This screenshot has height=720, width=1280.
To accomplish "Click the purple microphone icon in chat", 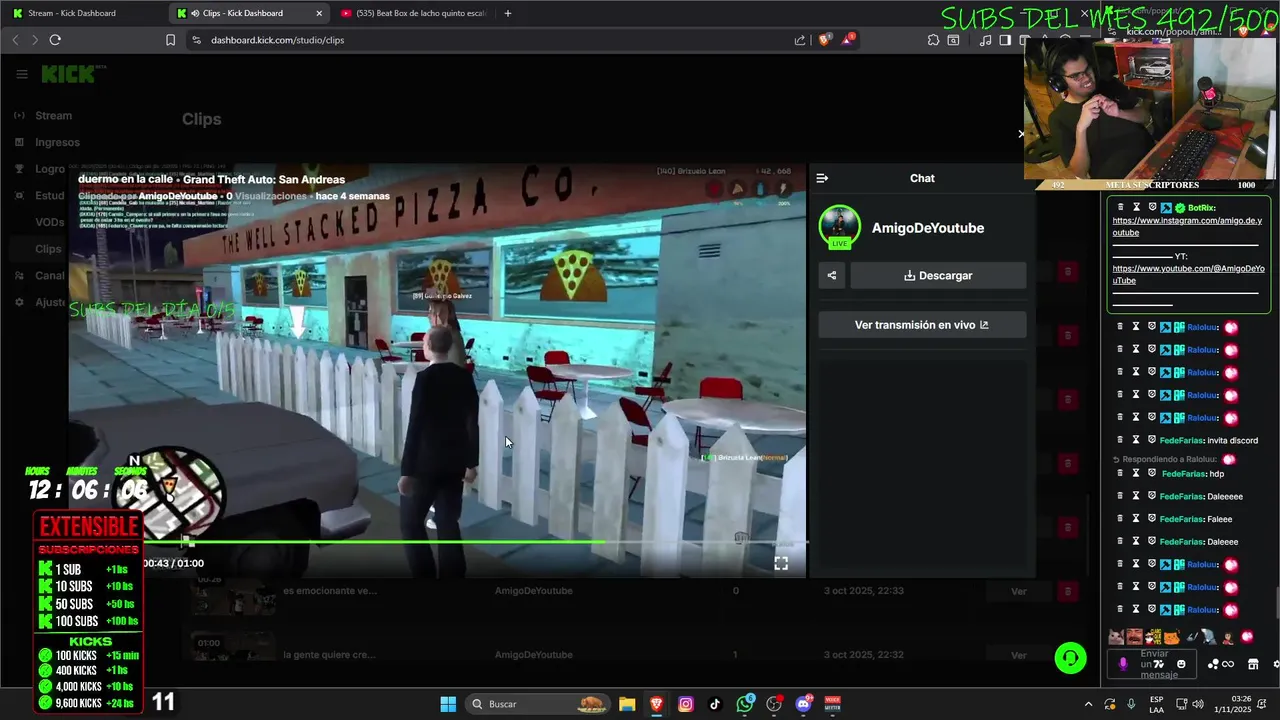I will tap(1123, 664).
